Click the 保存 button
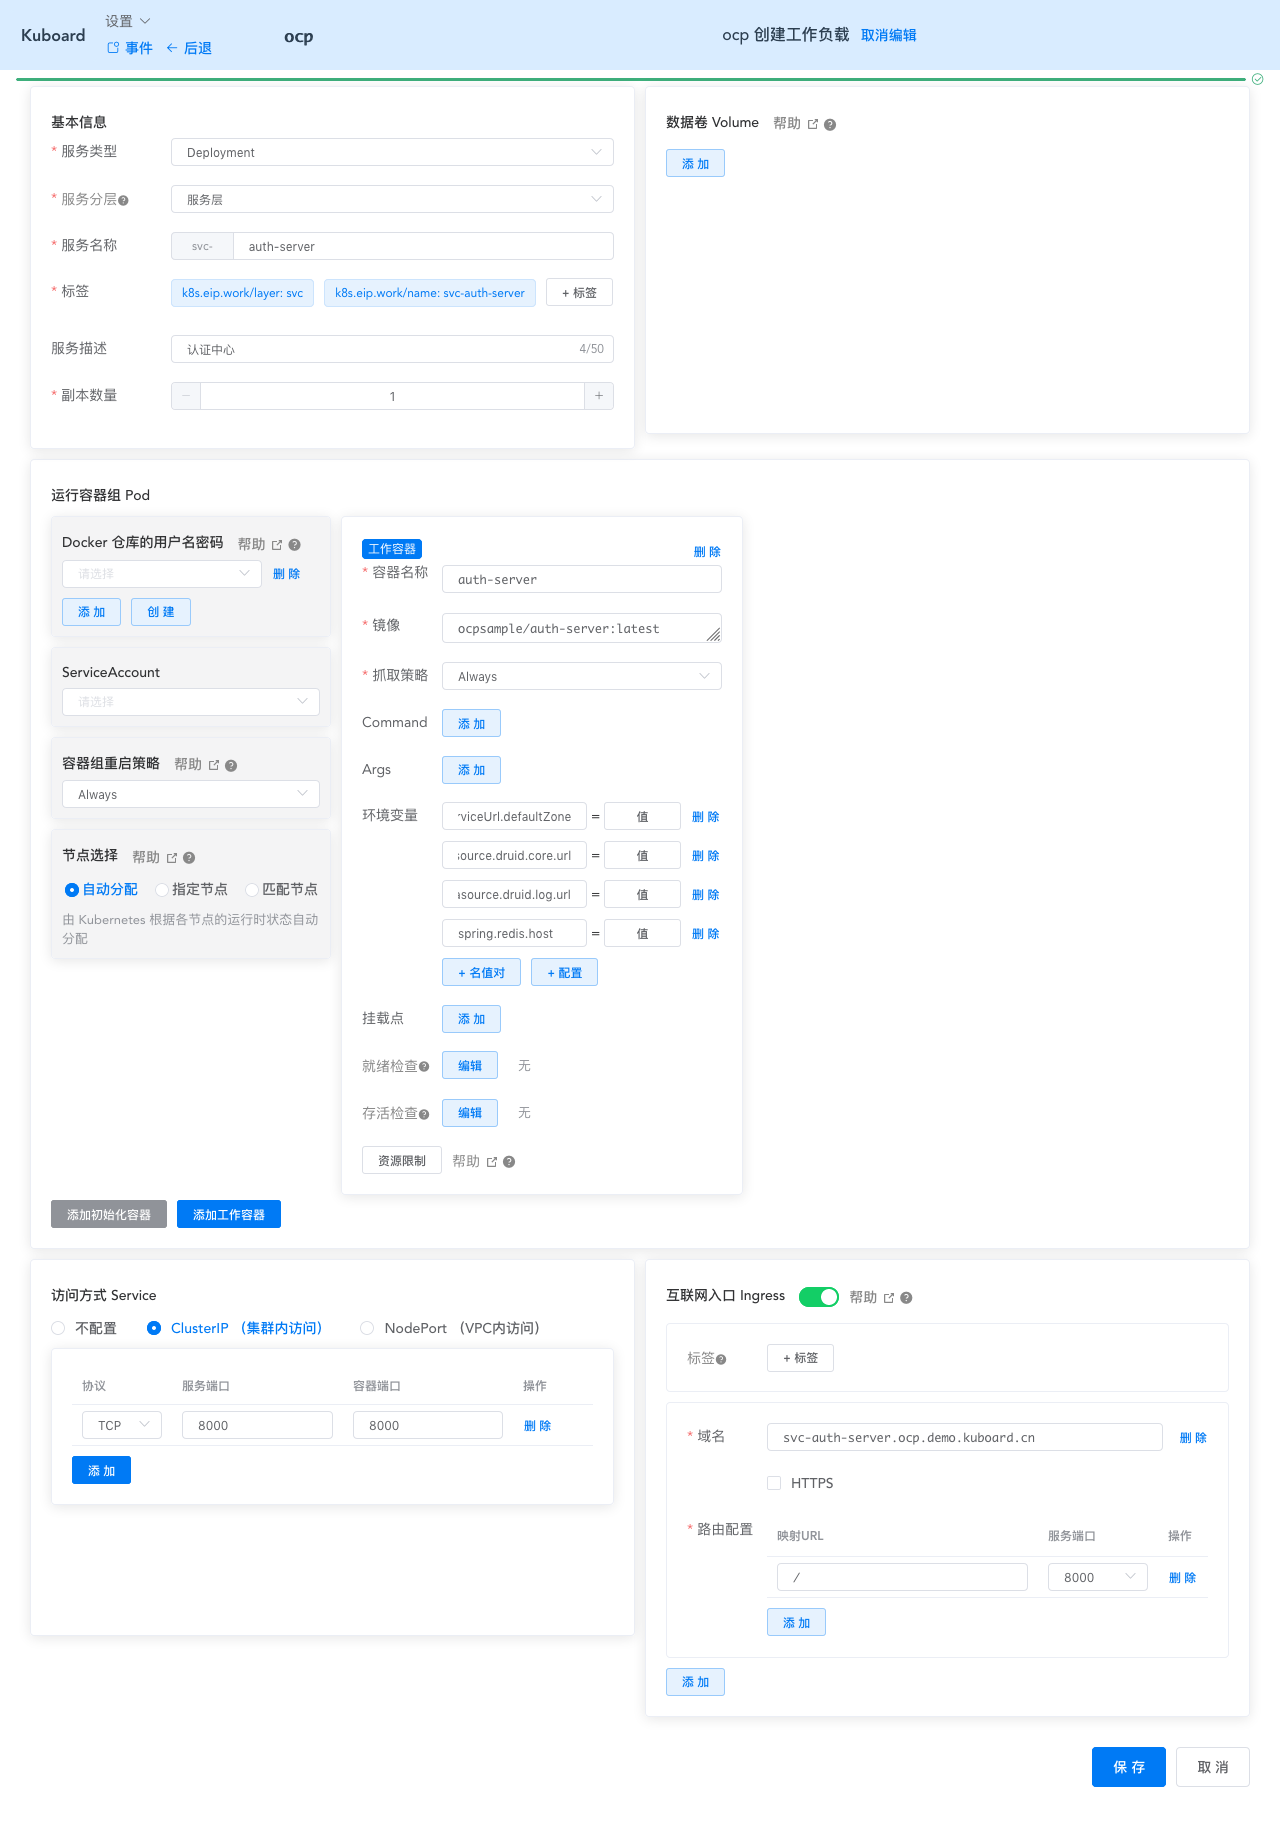The image size is (1280, 1837). (x=1128, y=1767)
